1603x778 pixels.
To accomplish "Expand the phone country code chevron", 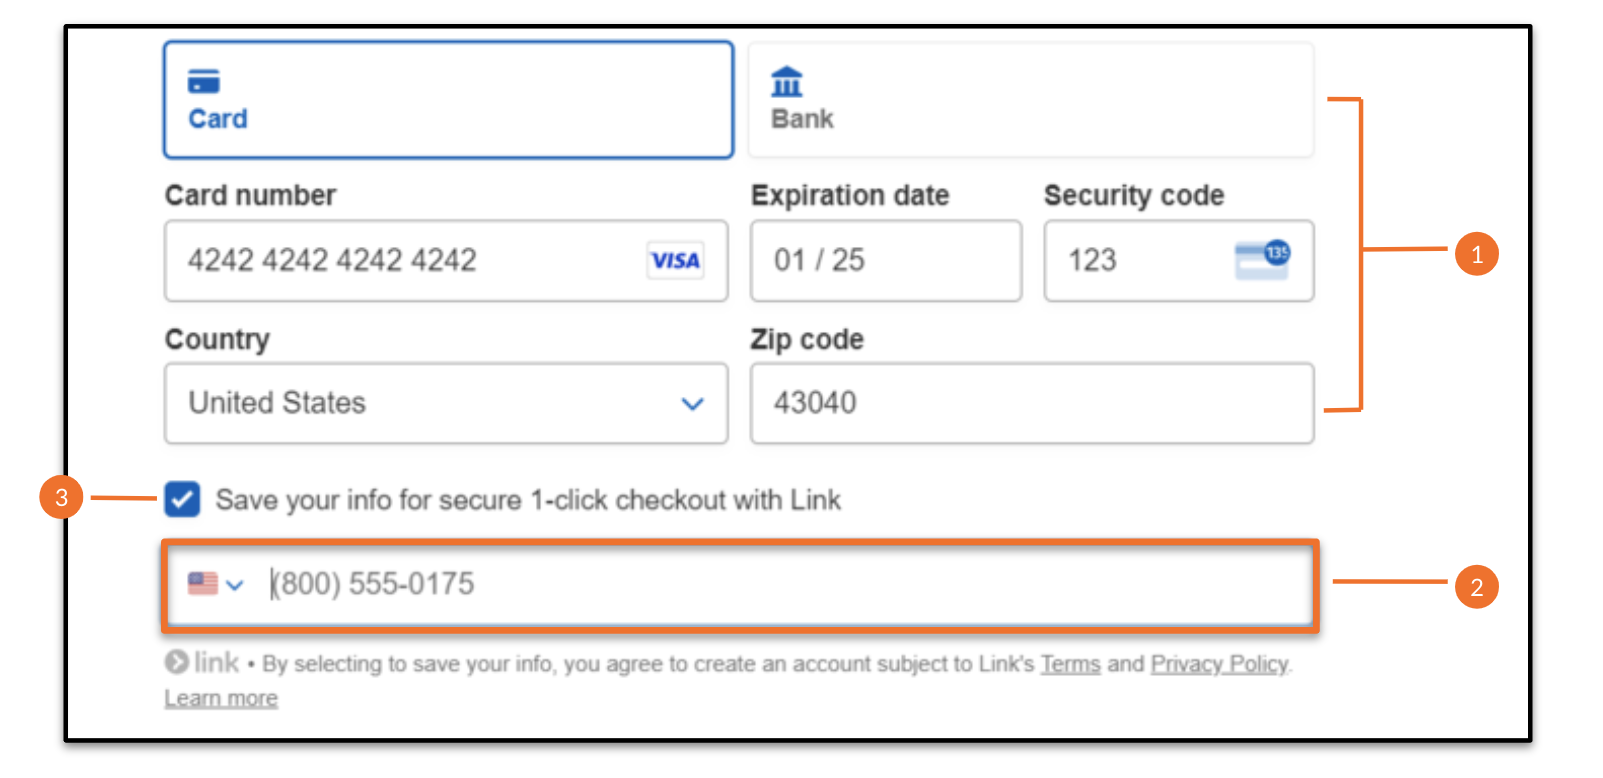I will (235, 585).
